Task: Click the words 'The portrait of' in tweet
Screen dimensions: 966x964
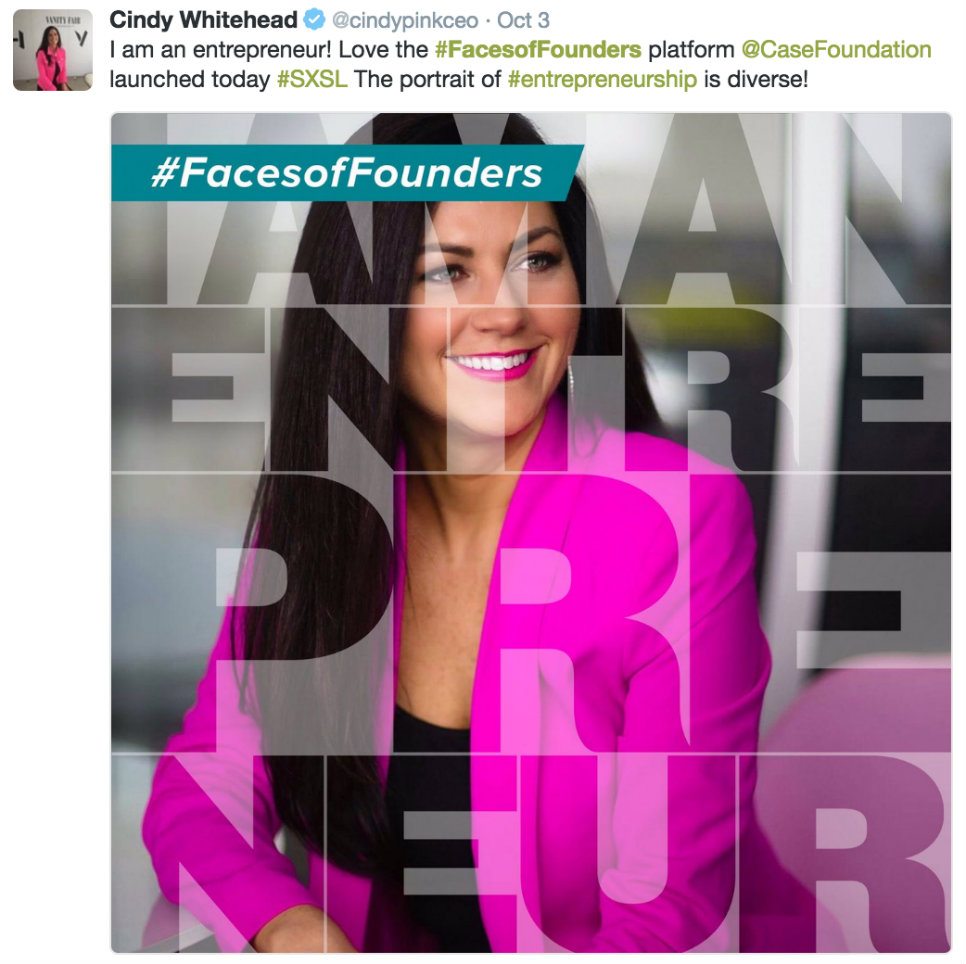Action: (428, 79)
